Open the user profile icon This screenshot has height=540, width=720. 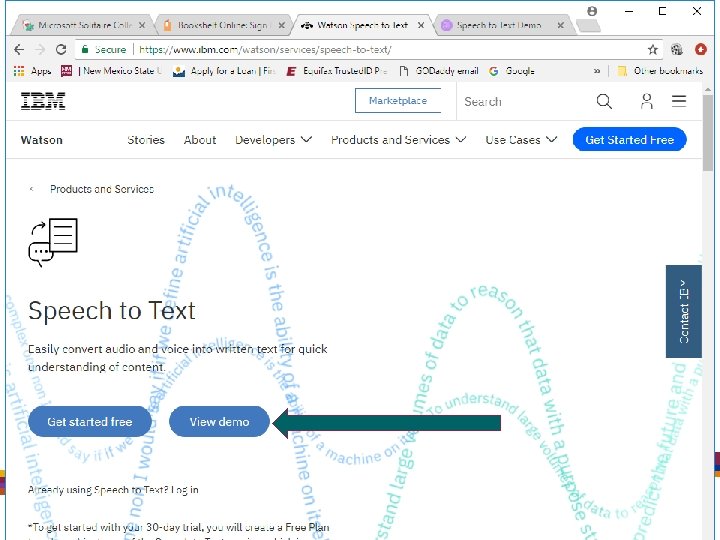(x=647, y=101)
